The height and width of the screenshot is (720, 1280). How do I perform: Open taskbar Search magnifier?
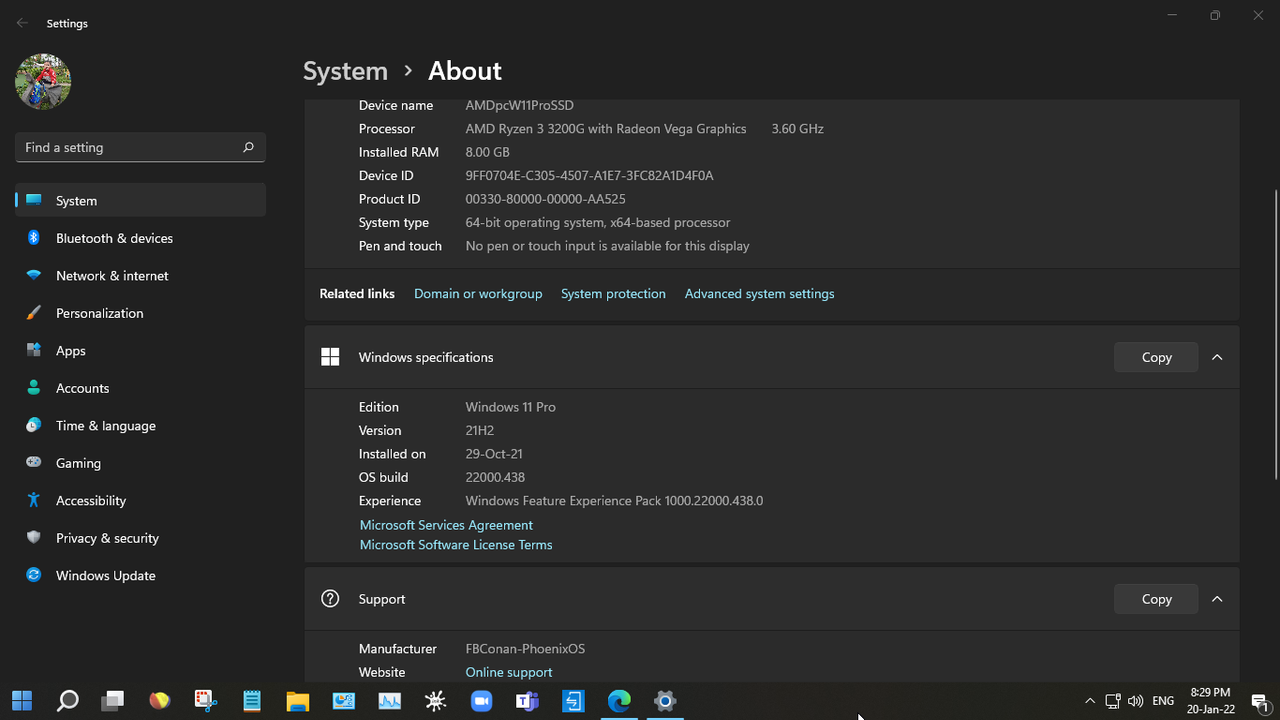pyautogui.click(x=67, y=701)
